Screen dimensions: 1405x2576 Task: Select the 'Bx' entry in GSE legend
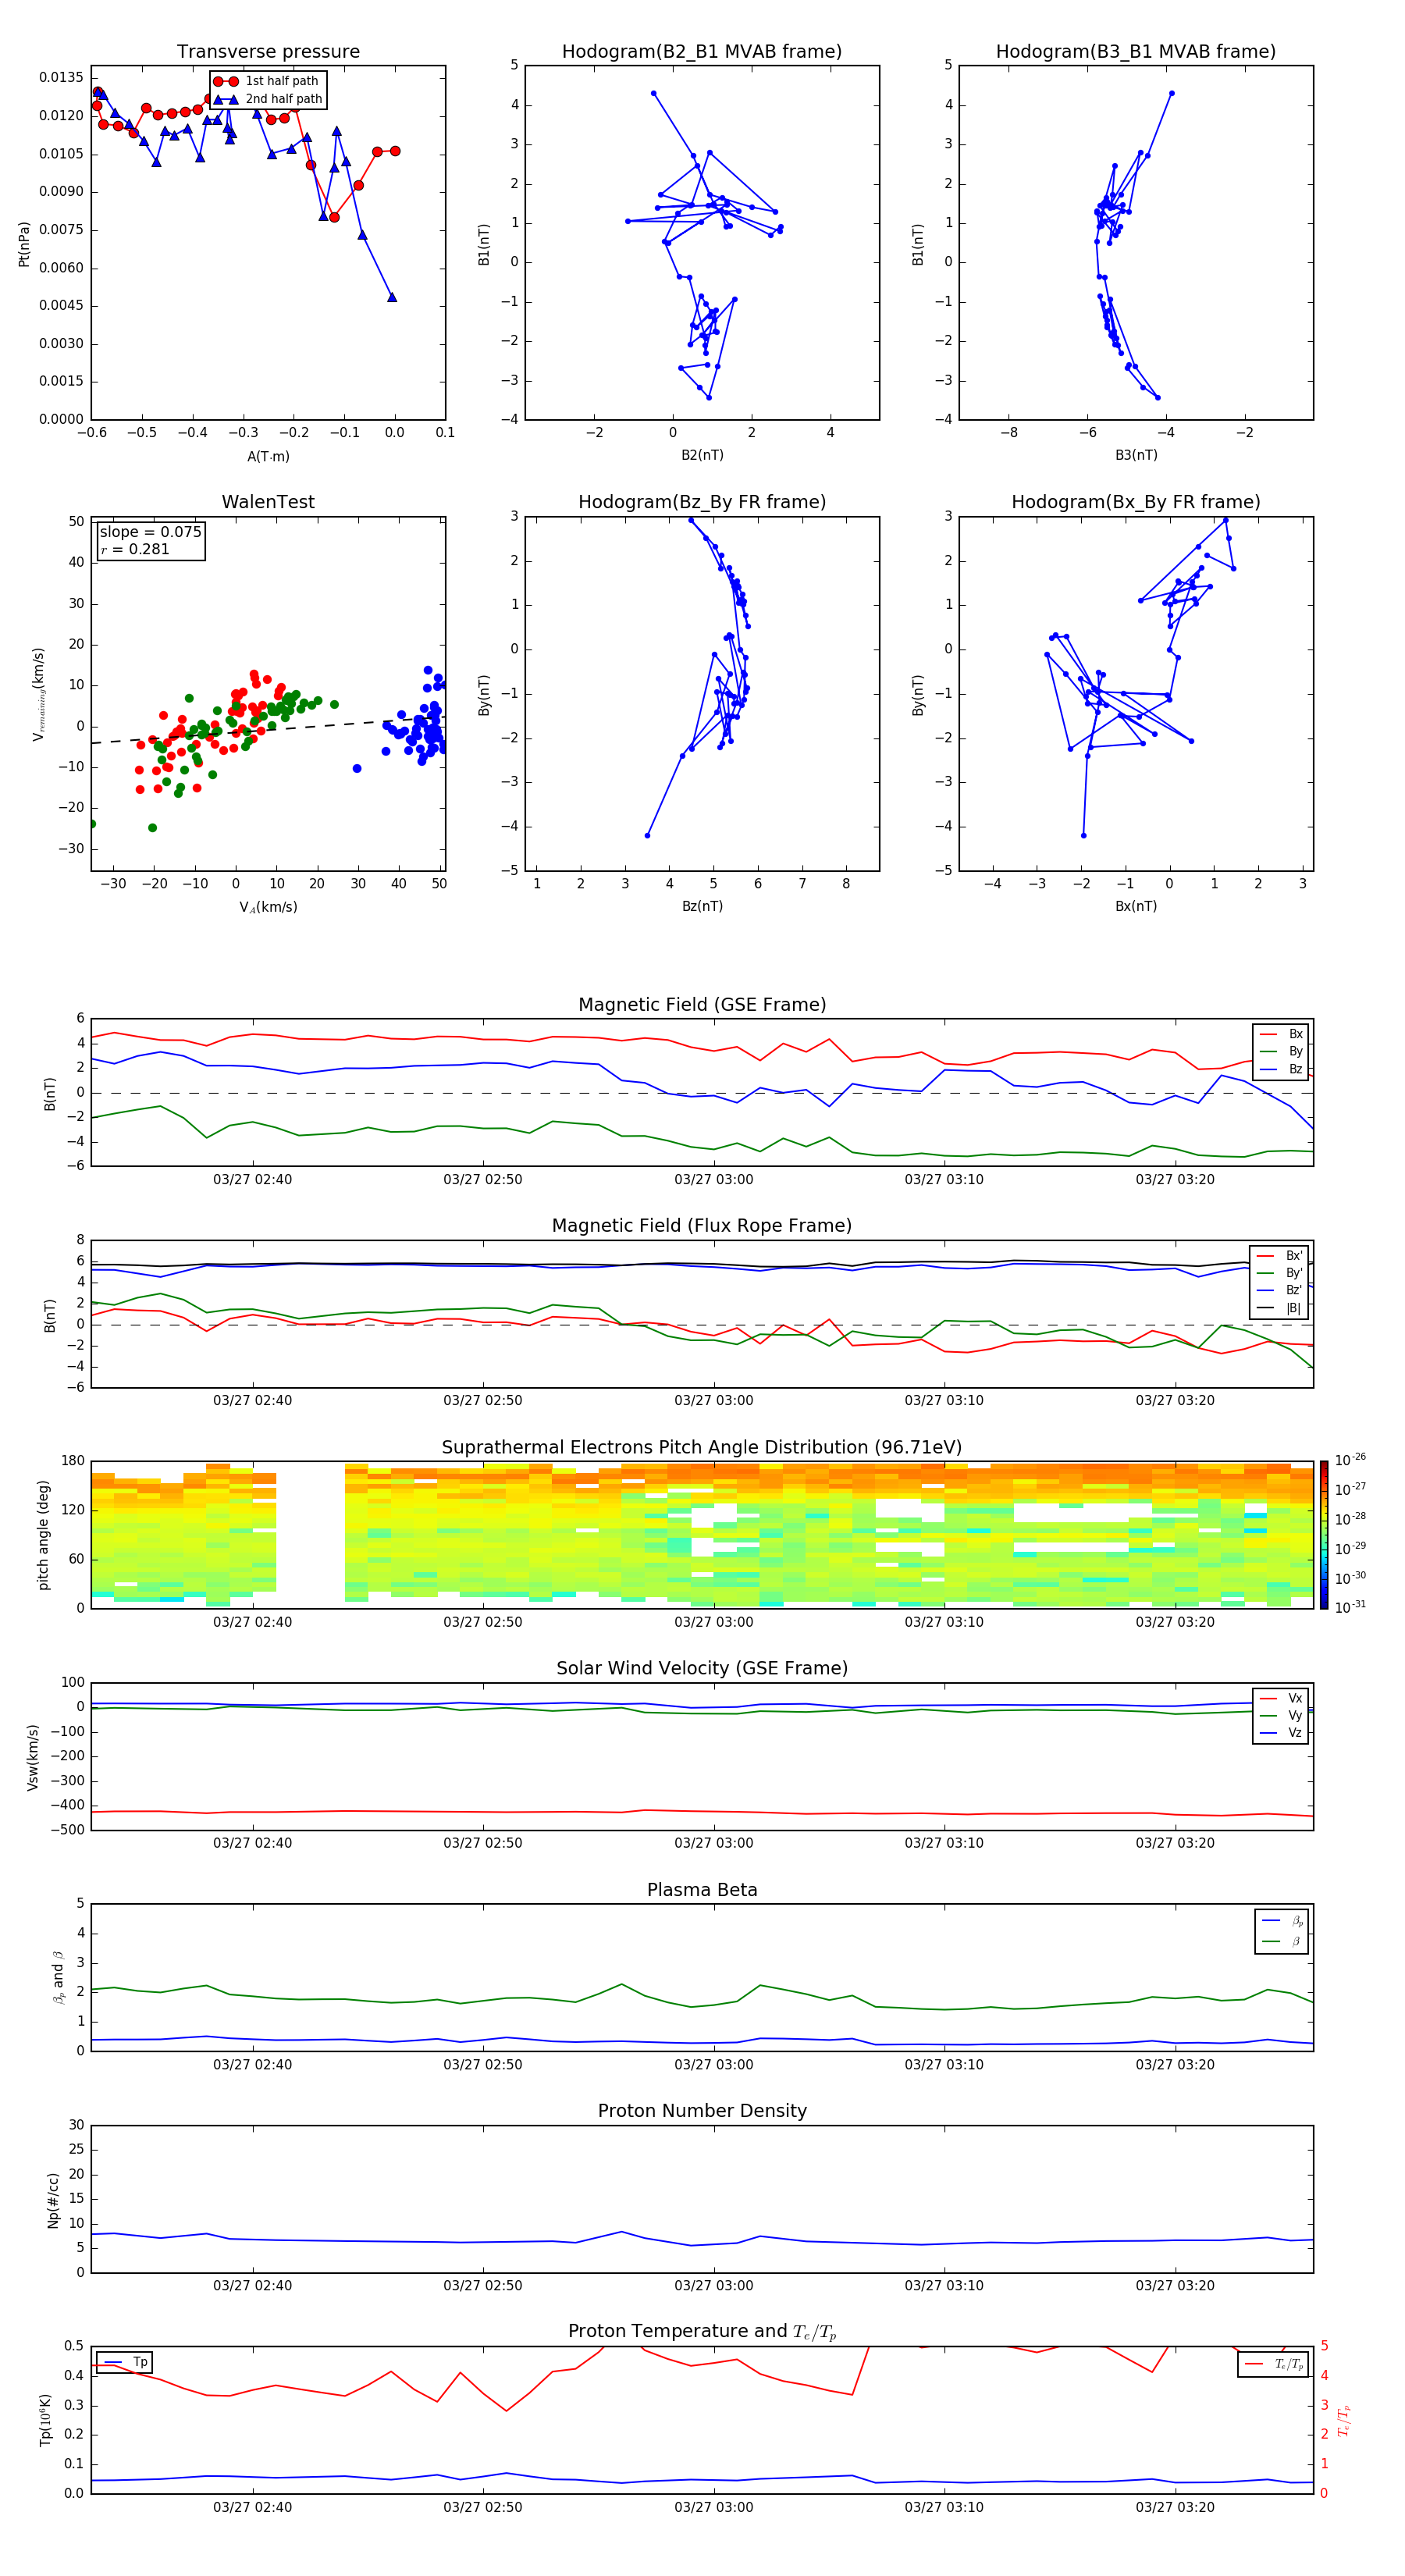pos(1281,1034)
